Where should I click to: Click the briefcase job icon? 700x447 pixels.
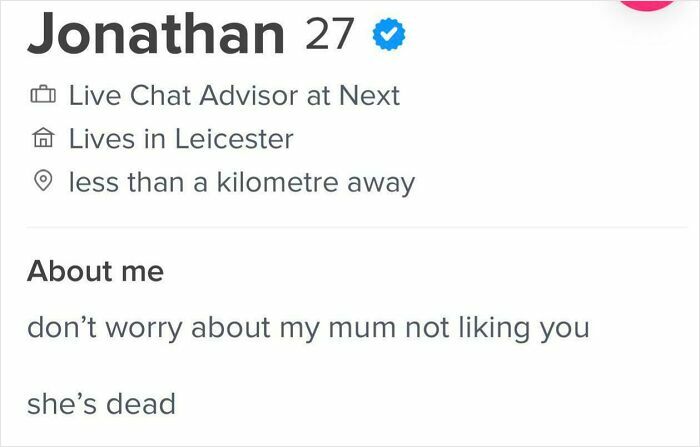click(x=43, y=97)
